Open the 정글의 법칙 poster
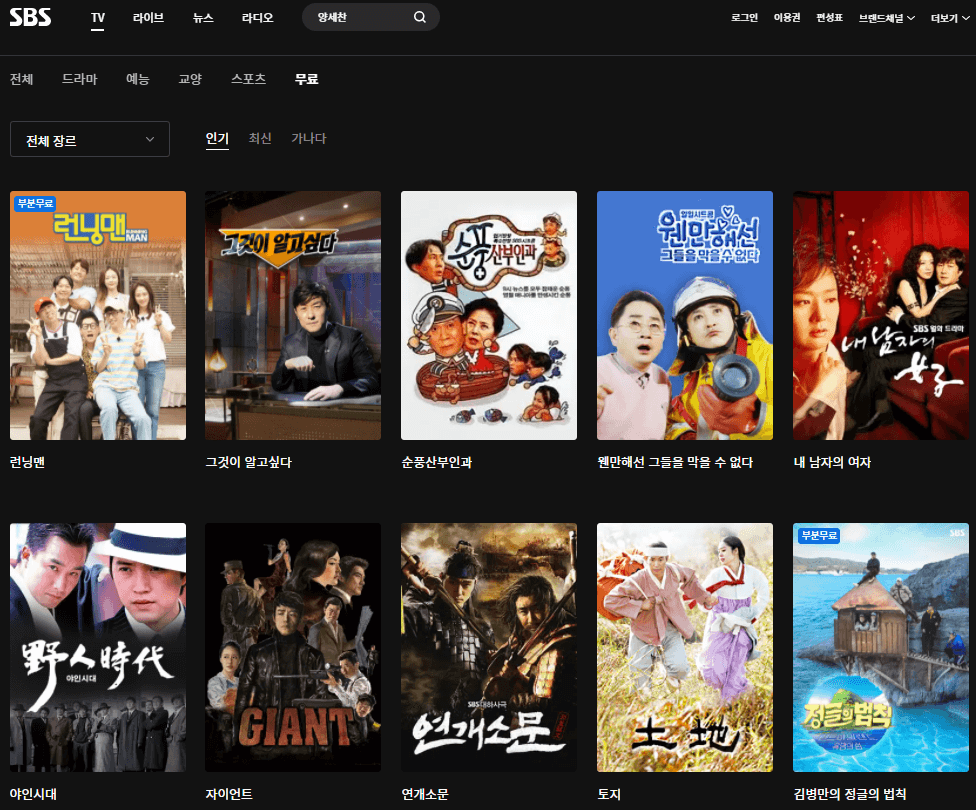The width and height of the screenshot is (976, 810). tap(881, 648)
